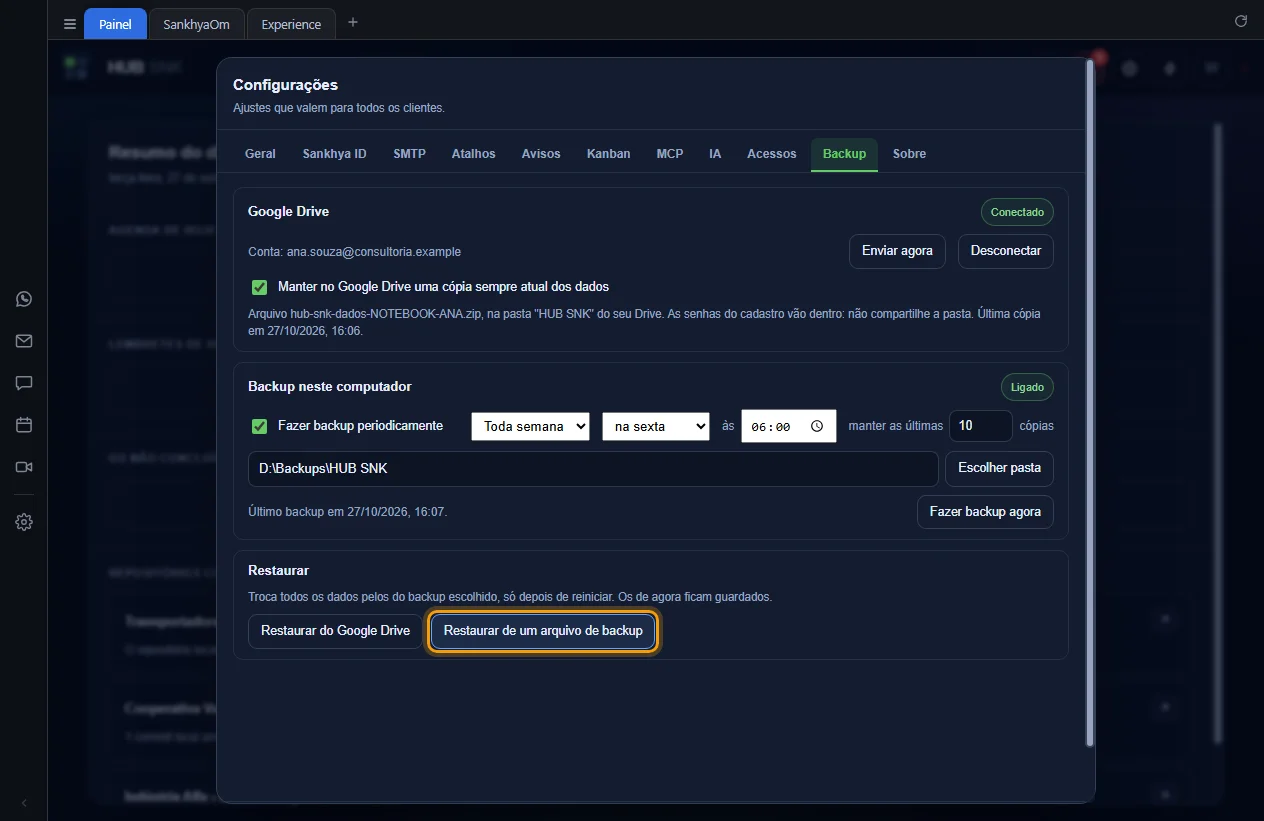Viewport: 1264px width, 821px height.
Task: Click the Google Drive section heading
Action: [x=288, y=212]
